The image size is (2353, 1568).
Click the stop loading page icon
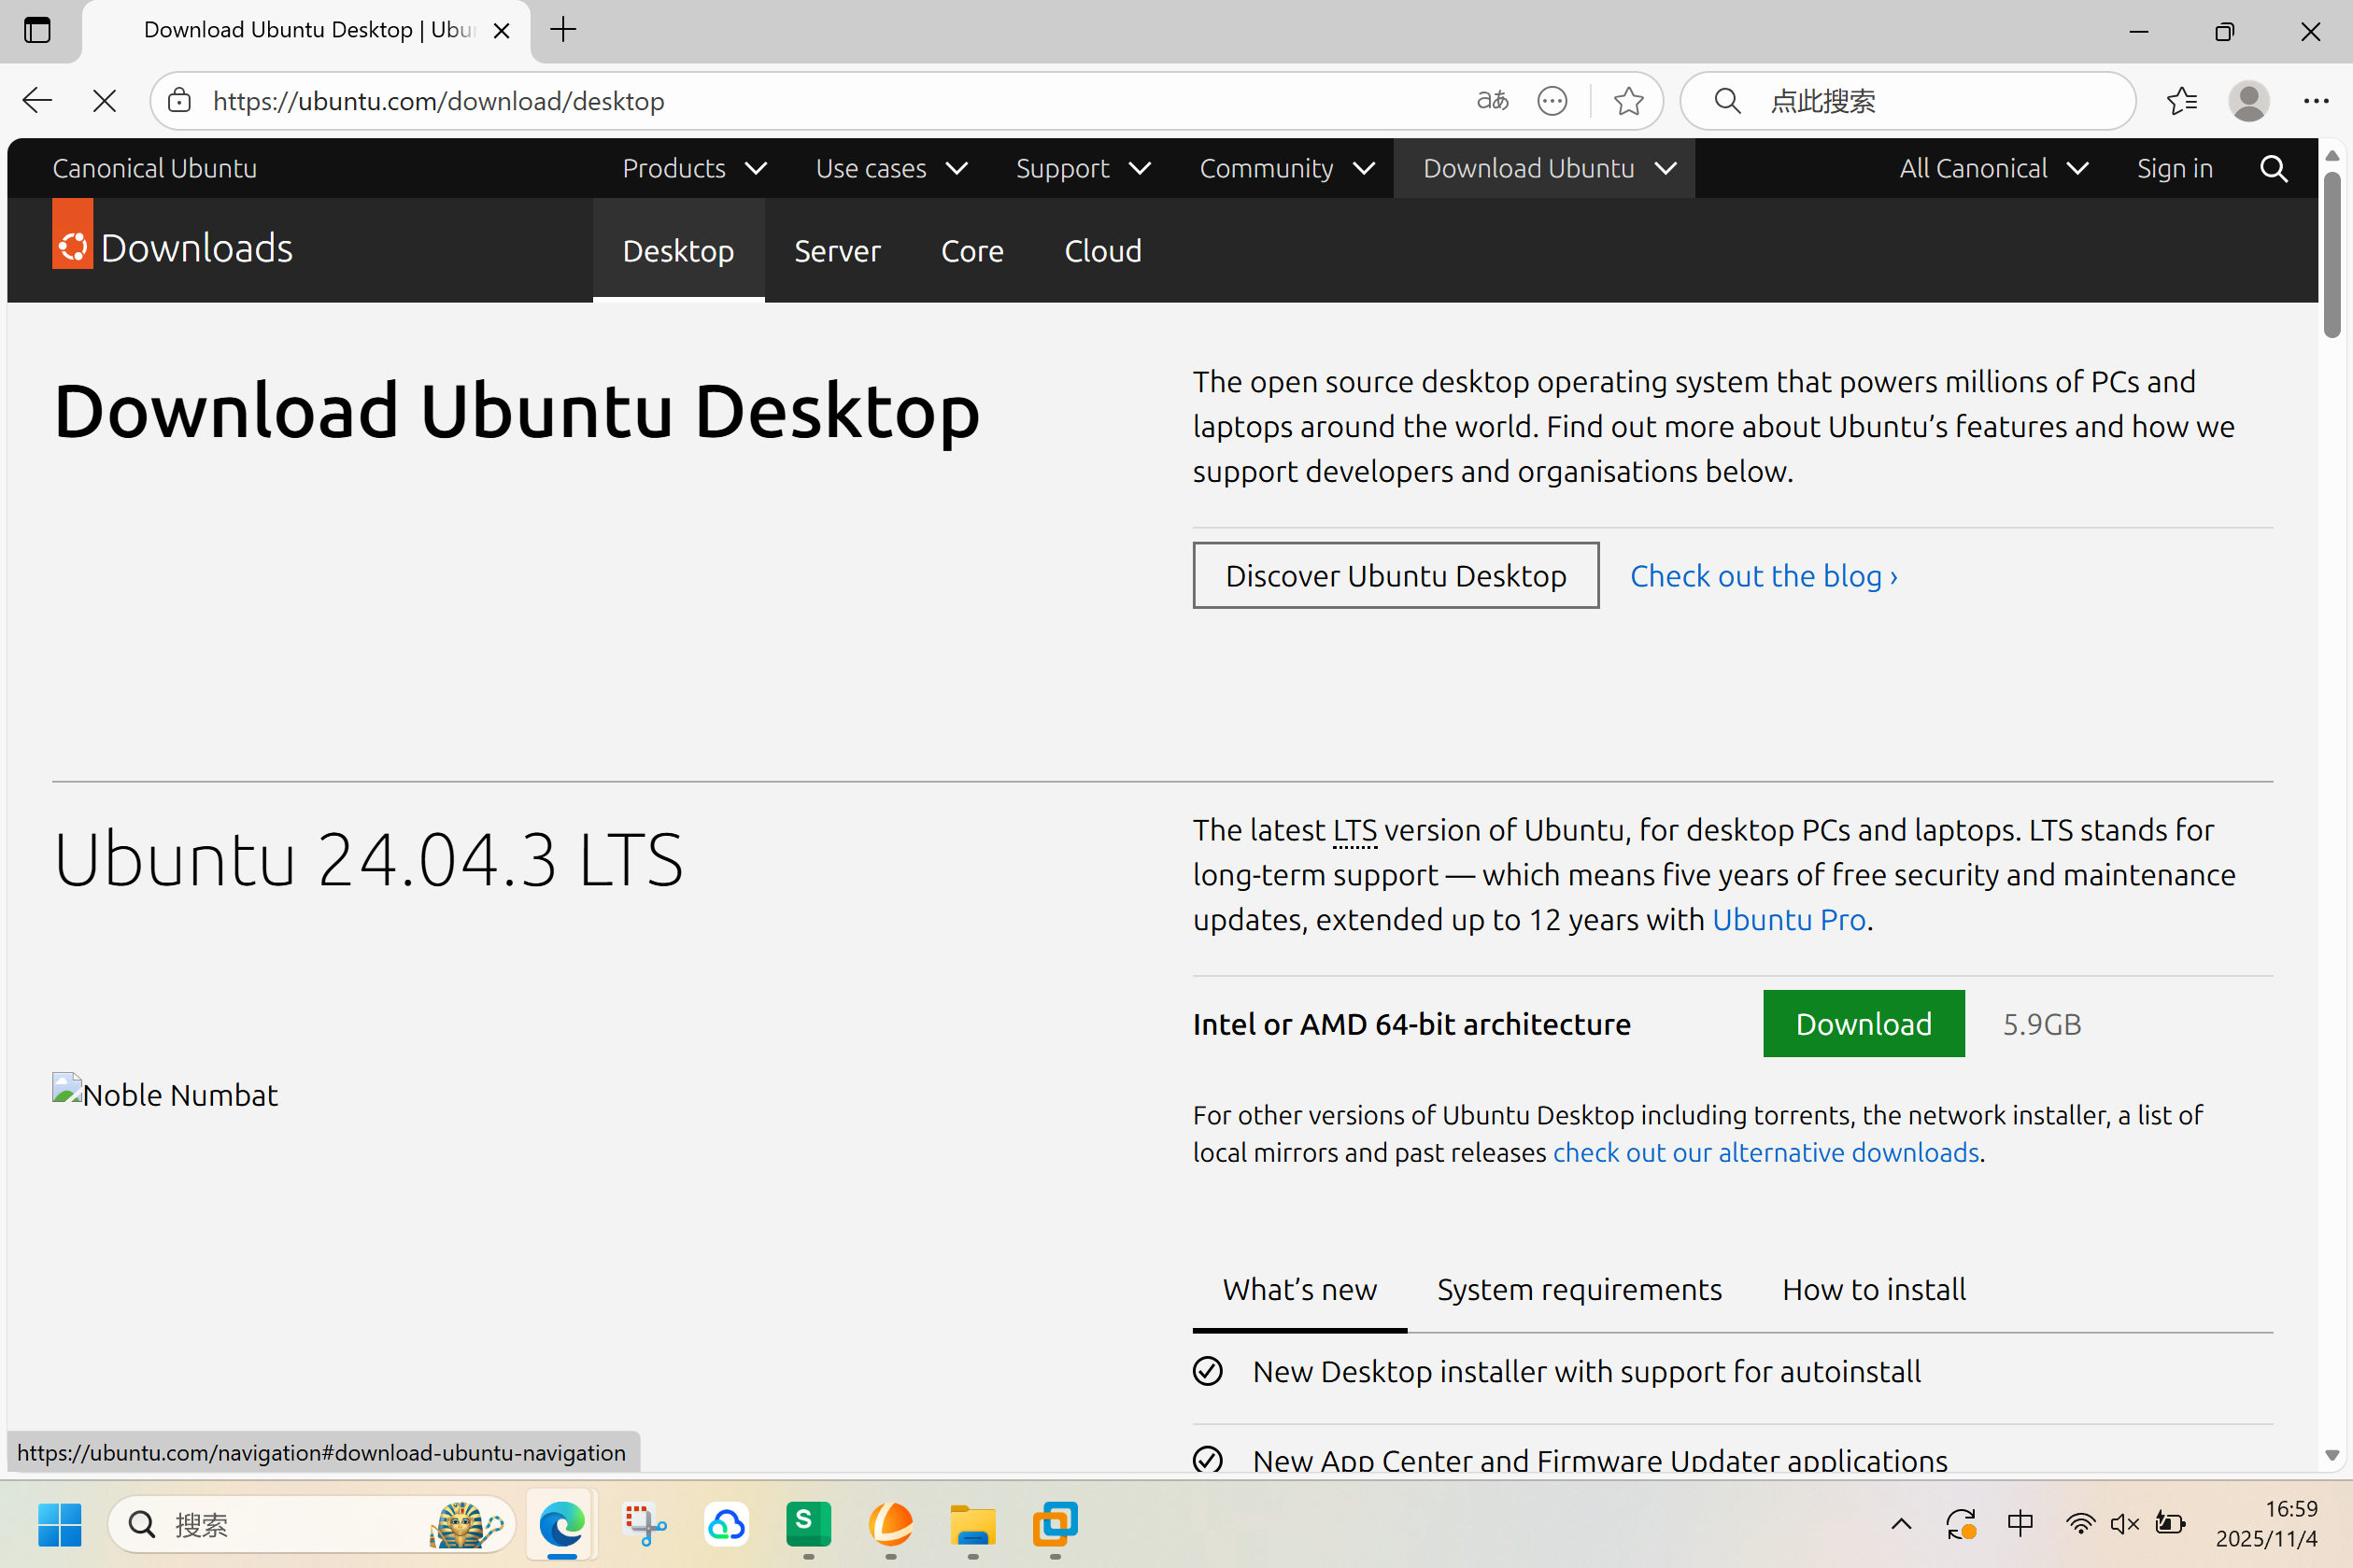(x=104, y=101)
